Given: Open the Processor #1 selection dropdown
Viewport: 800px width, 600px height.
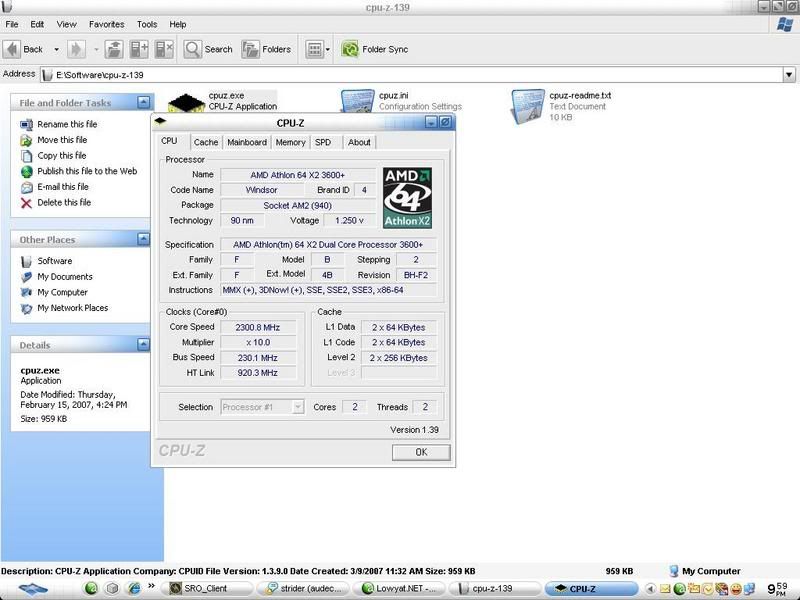Looking at the screenshot, I should pos(297,407).
